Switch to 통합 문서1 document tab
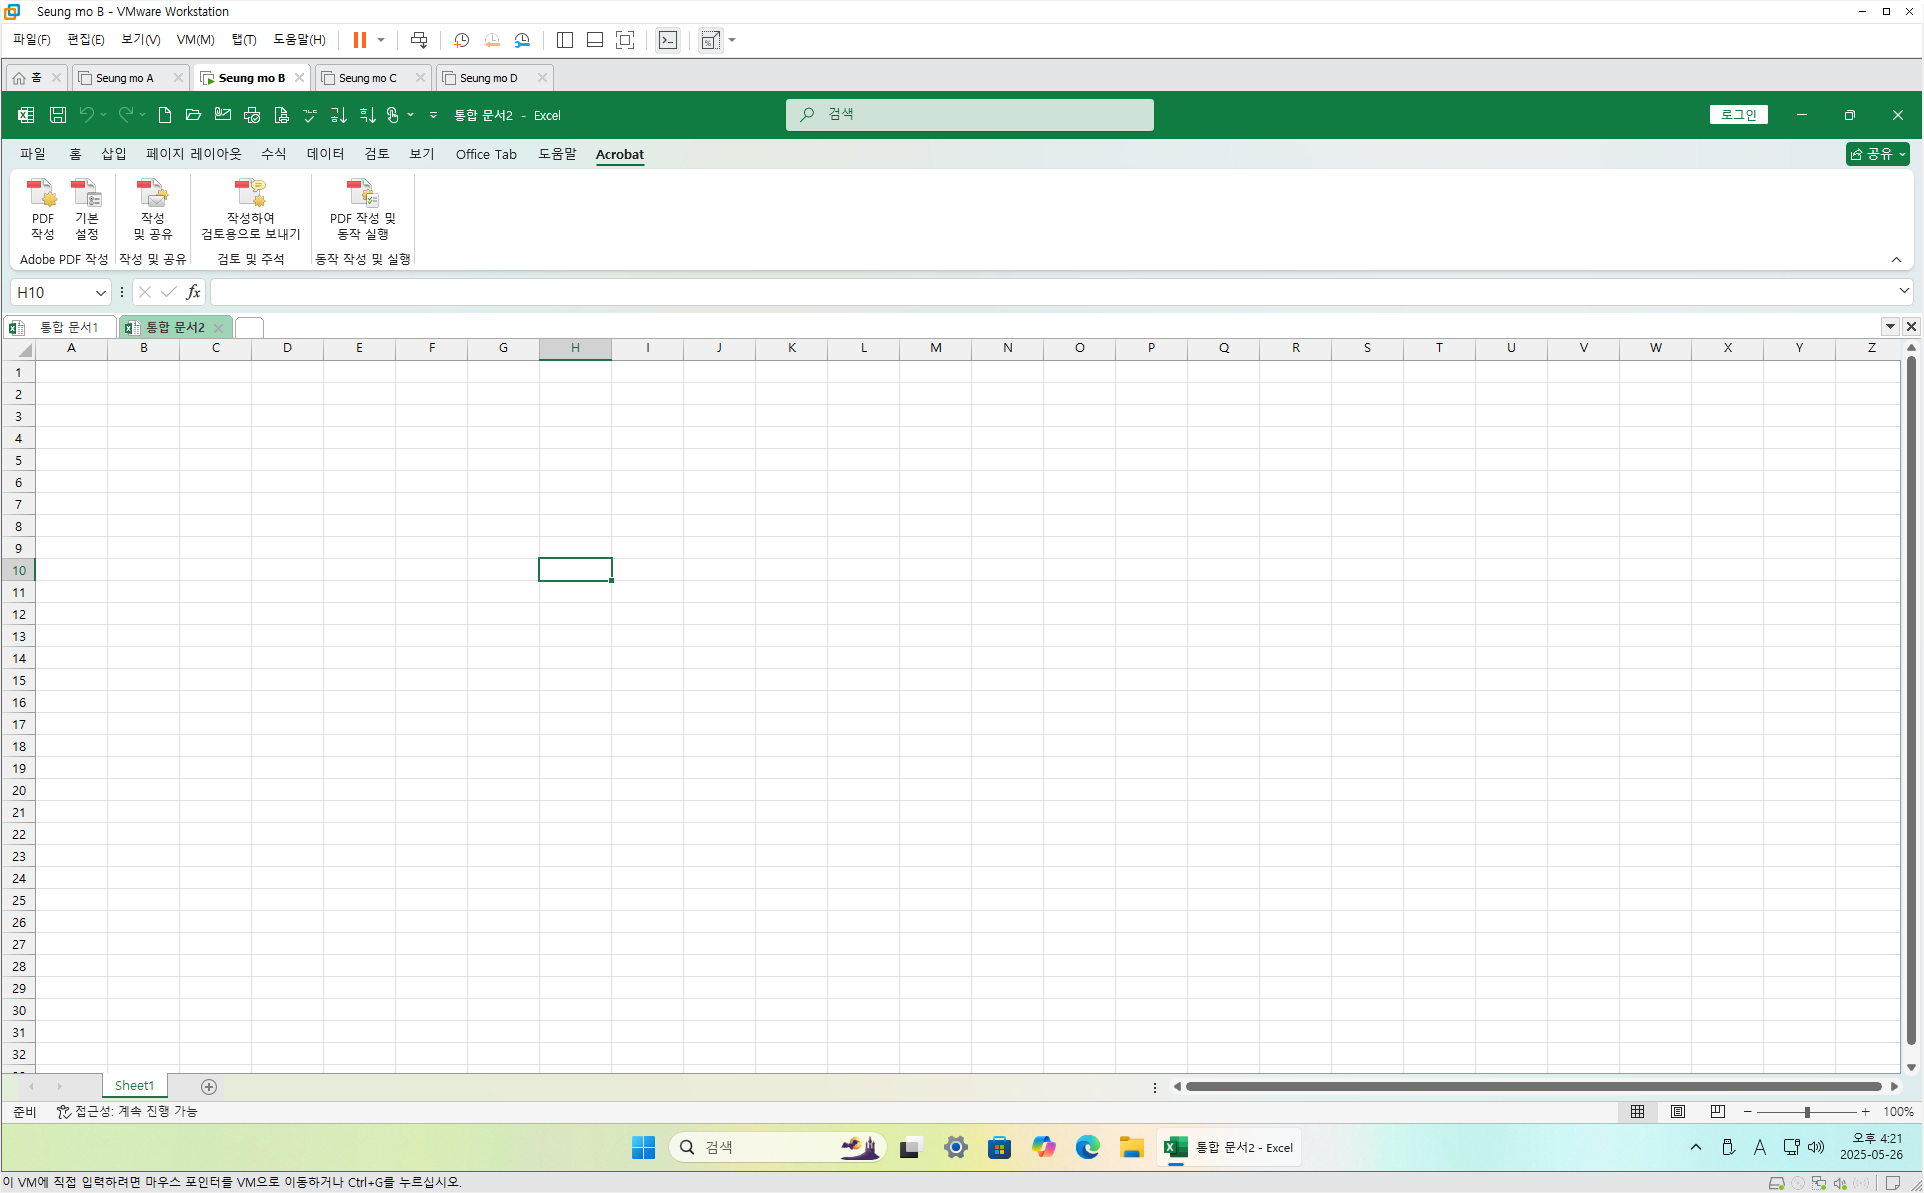This screenshot has width=1924, height=1193. 68,327
